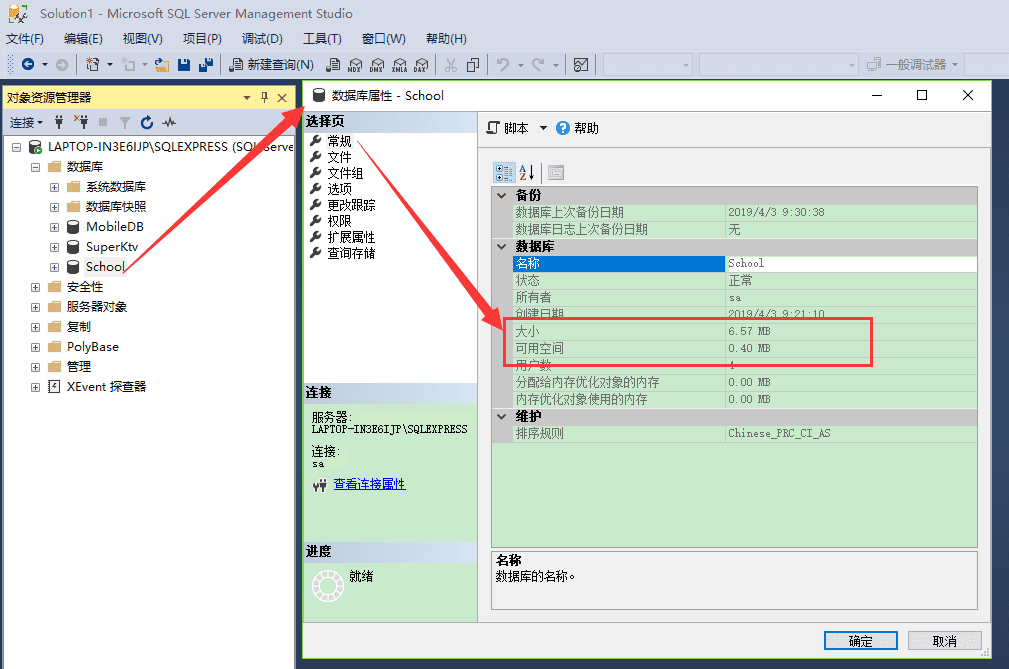
Task: Collapse the 备份 property category
Action: pyautogui.click(x=502, y=195)
